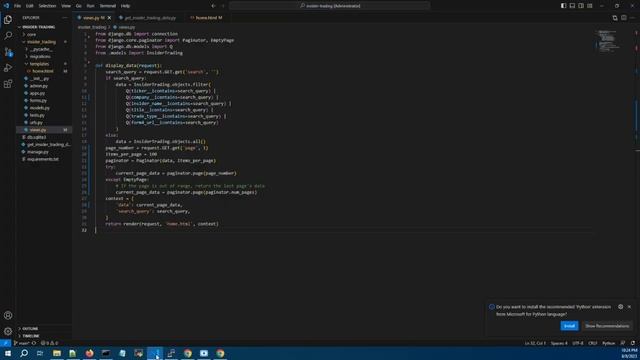The height and width of the screenshot is (360, 640).
Task: Open the View menu
Action: click(66, 6)
